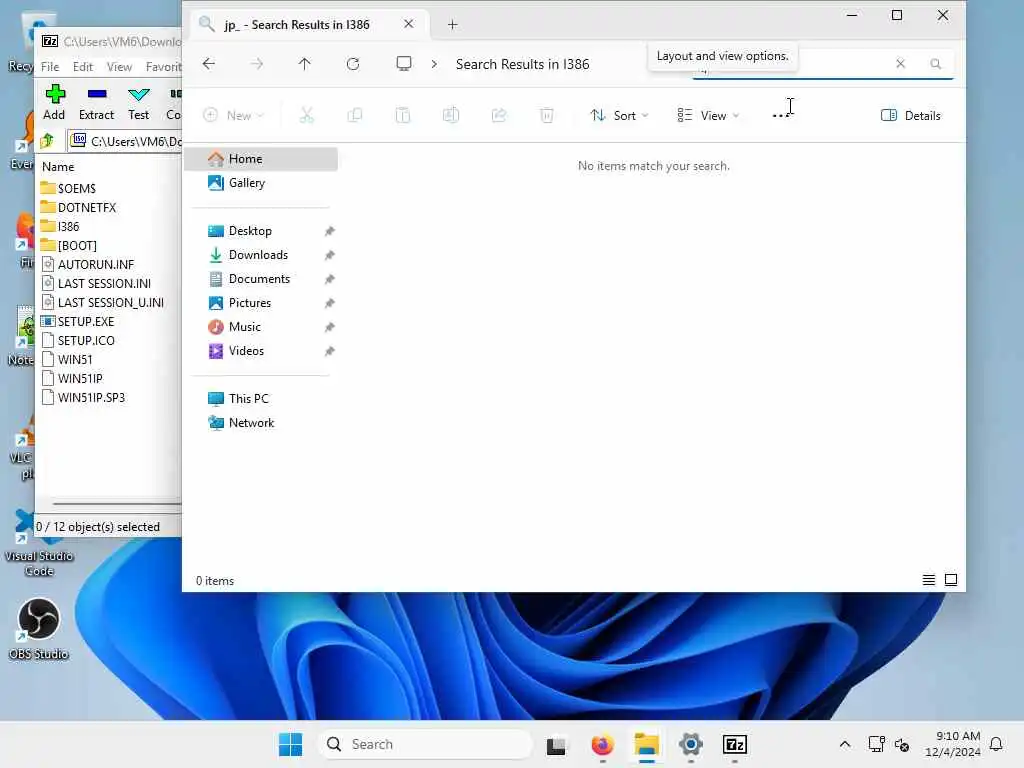Open Sort dropdown in Explorer

point(619,116)
